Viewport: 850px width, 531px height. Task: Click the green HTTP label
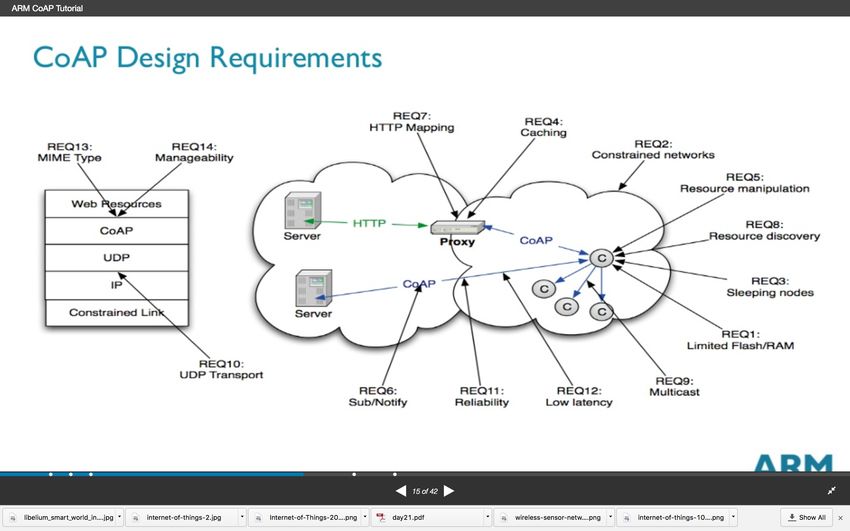[x=369, y=223]
